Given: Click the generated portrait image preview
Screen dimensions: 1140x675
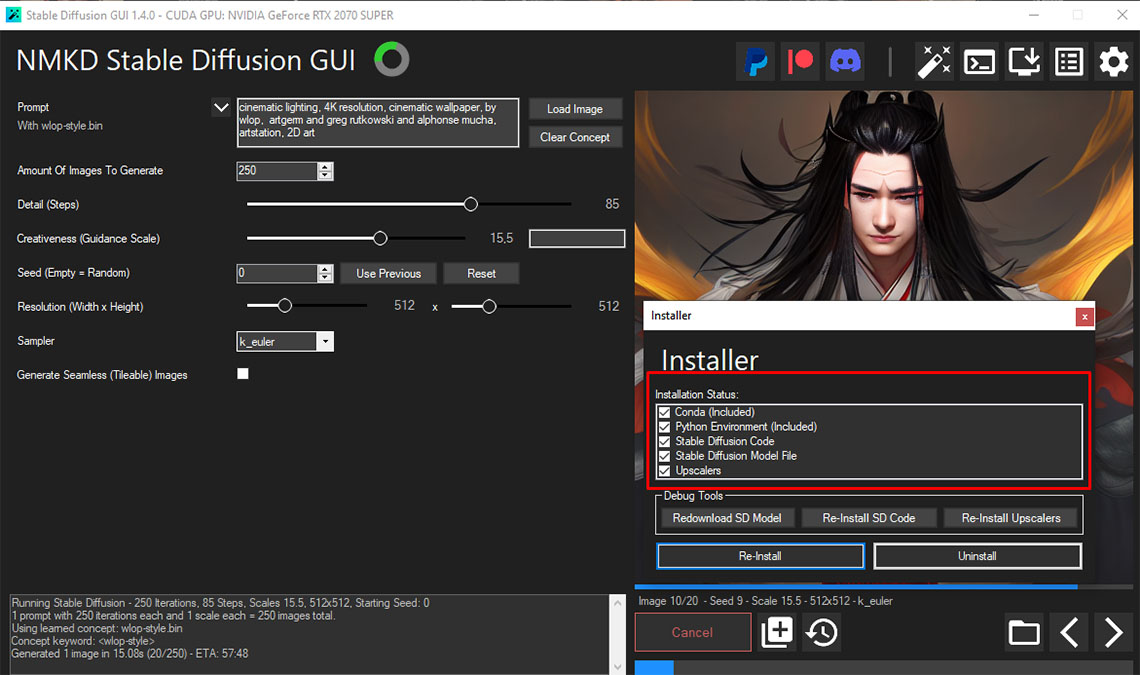Looking at the screenshot, I should (883, 195).
